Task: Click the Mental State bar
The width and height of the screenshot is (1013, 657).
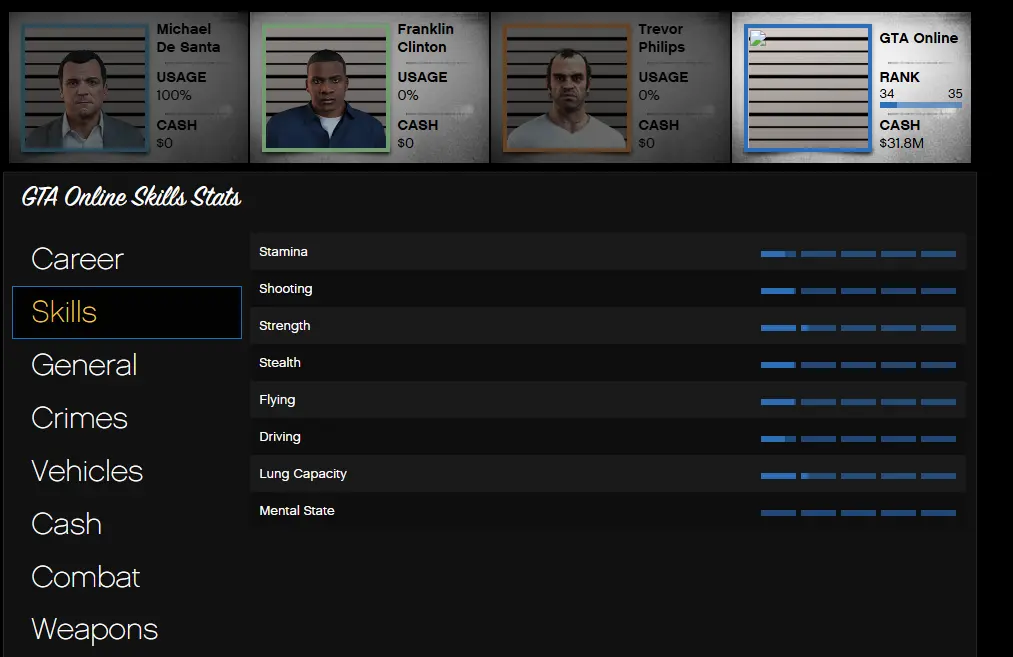Action: coord(858,513)
